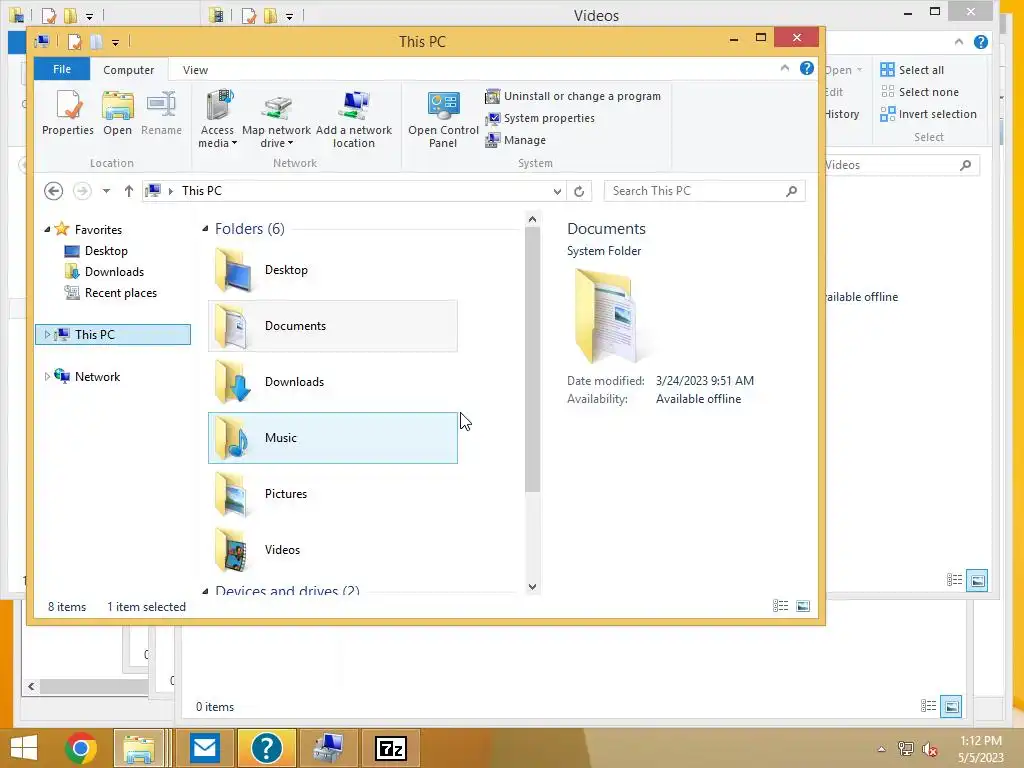
Task: Click search magnifier in Videos window
Action: point(966,165)
